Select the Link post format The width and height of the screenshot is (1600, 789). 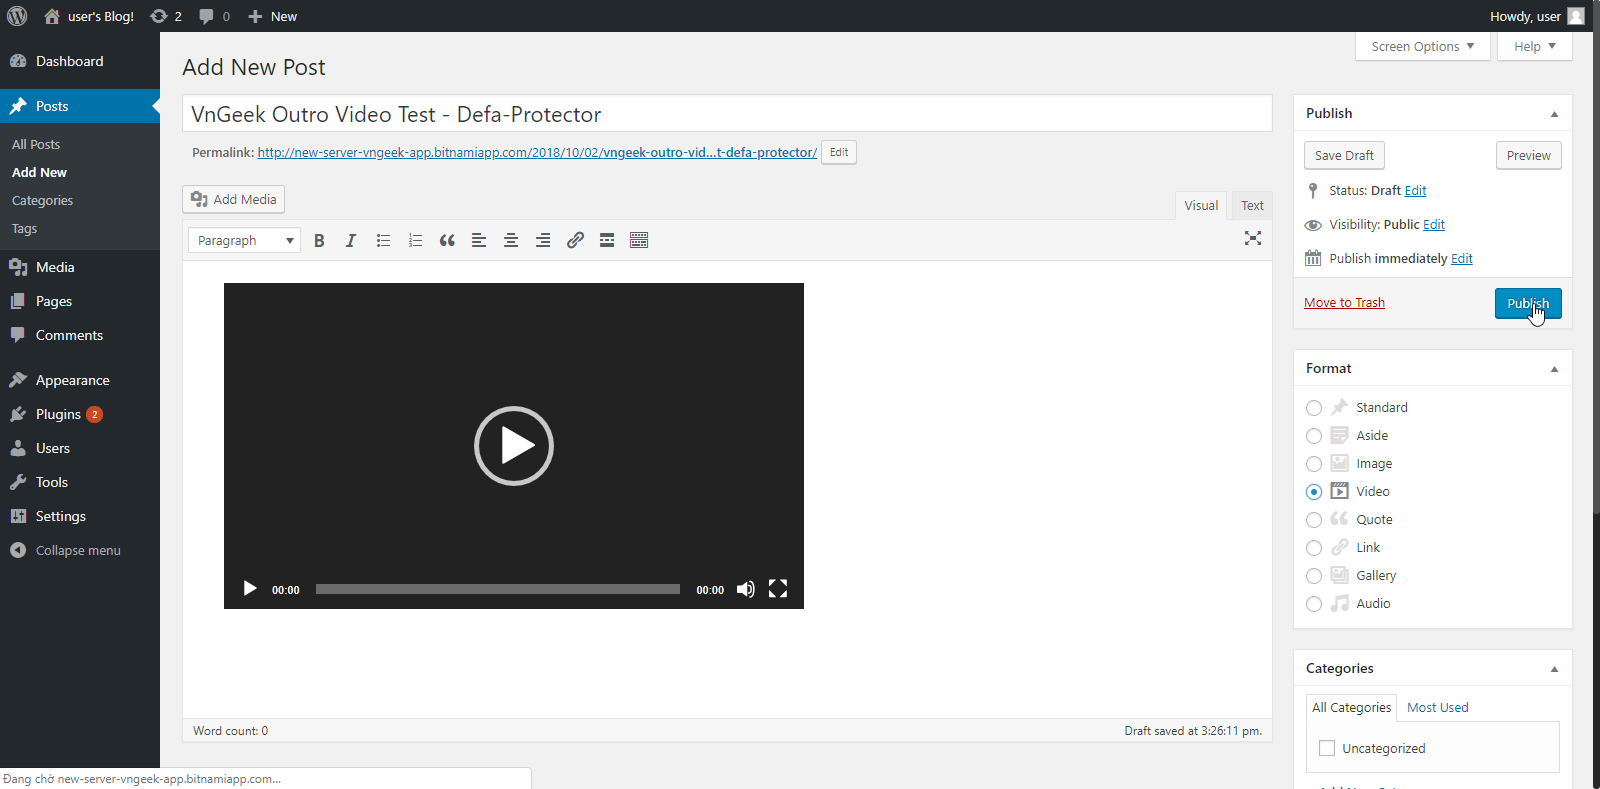1314,548
